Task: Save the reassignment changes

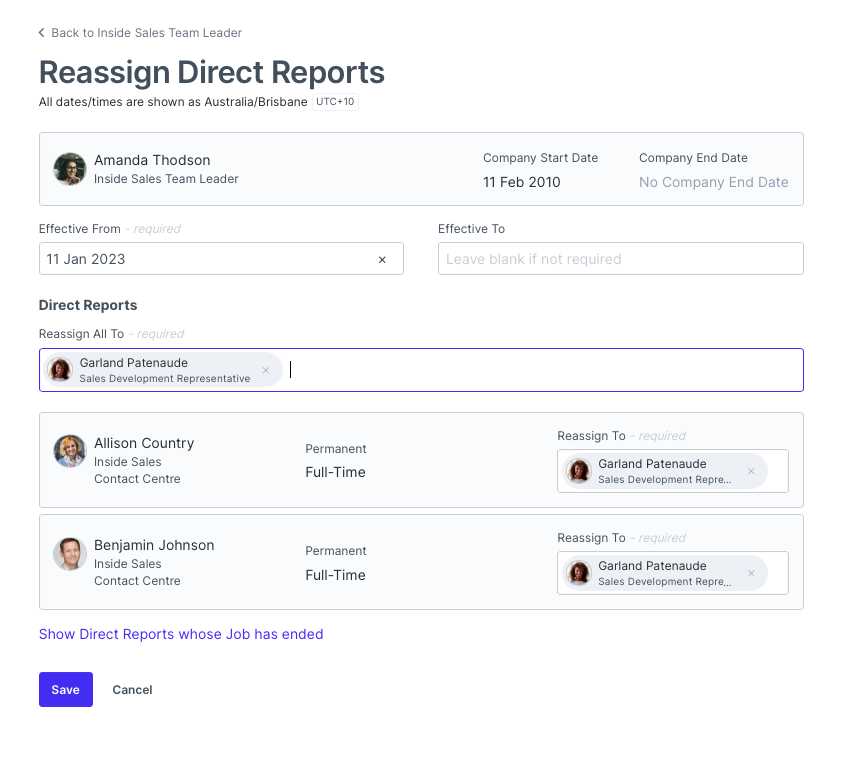Action: point(65,689)
